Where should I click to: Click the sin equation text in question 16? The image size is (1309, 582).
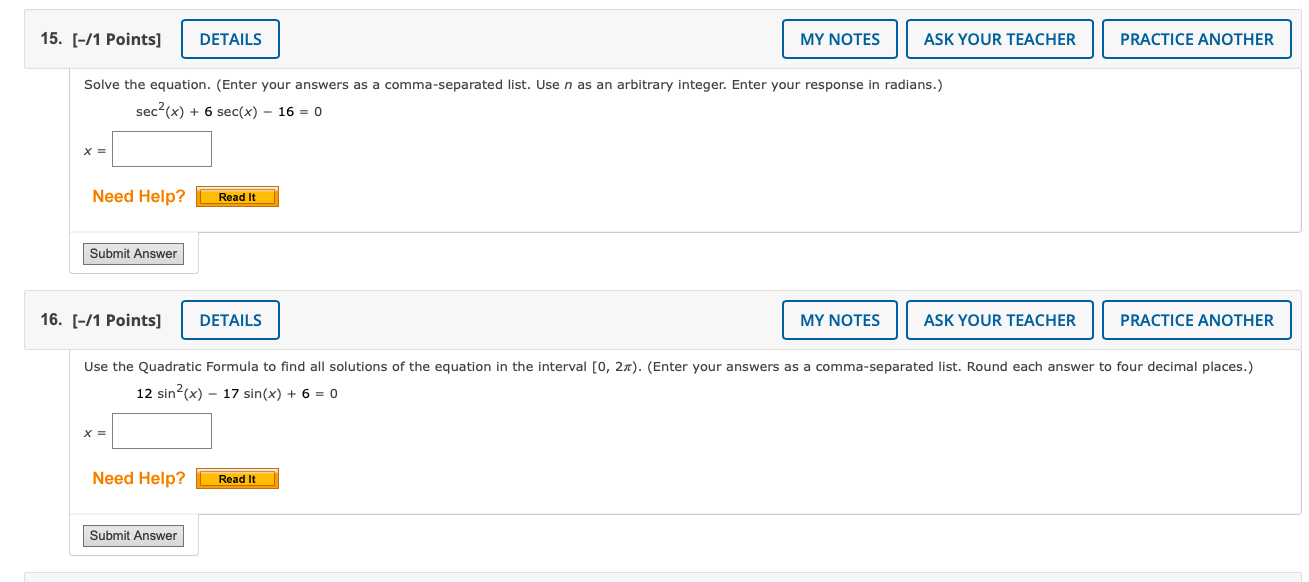tap(235, 394)
